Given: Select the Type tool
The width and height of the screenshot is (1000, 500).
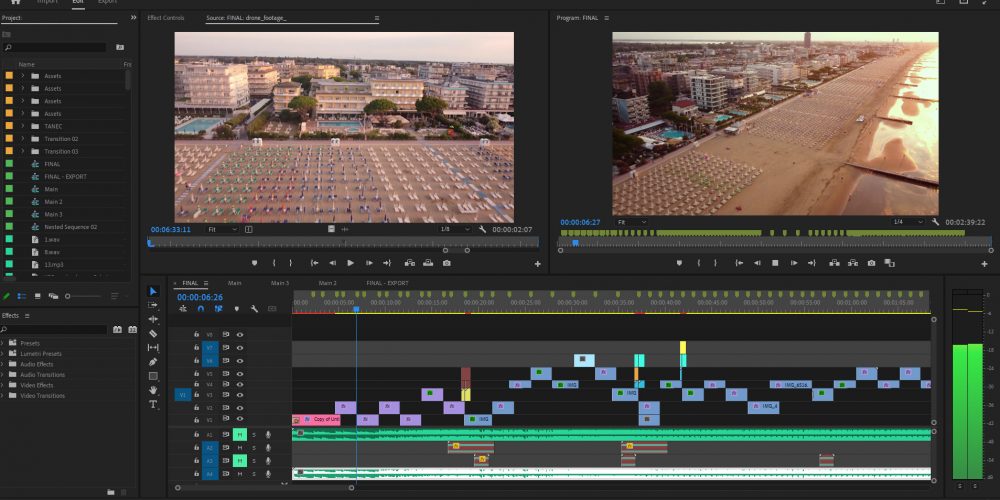Looking at the screenshot, I should 153,404.
